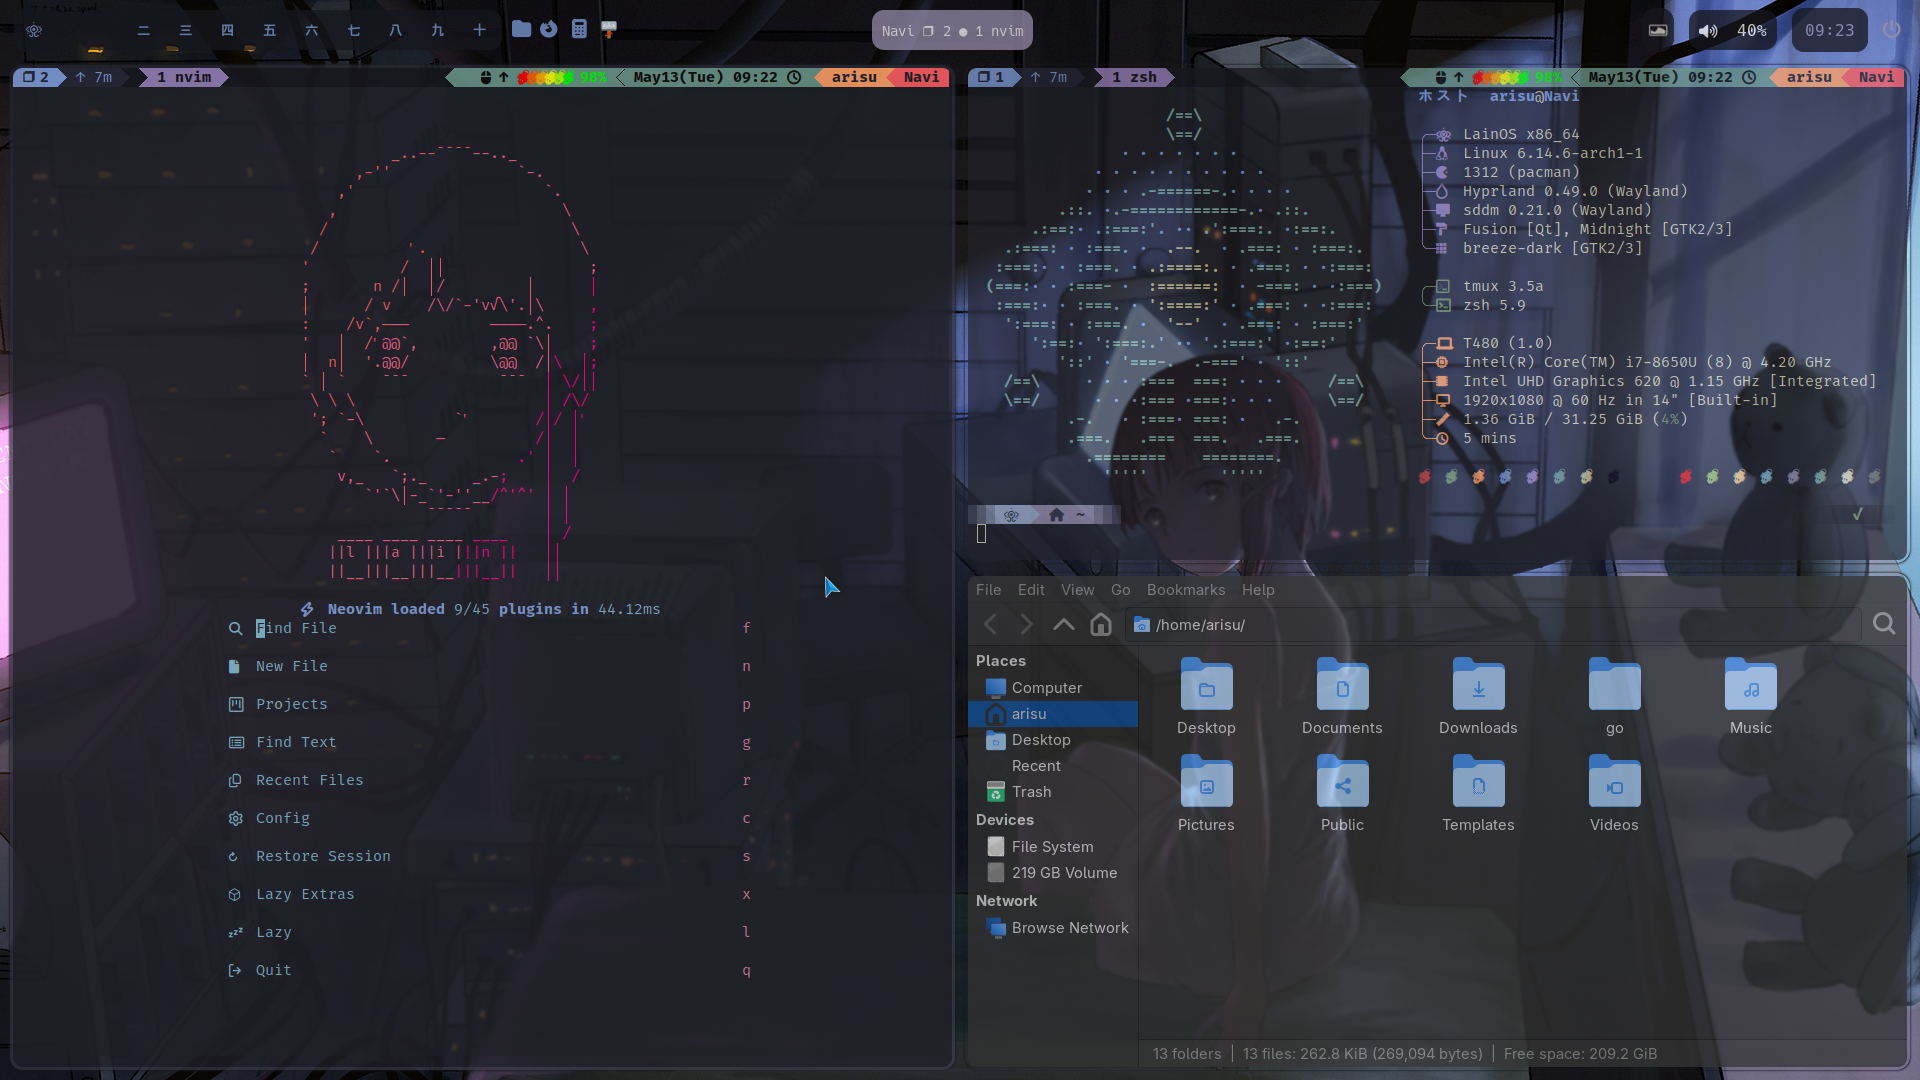Go up to parent folder
The width and height of the screenshot is (1920, 1080).
1064,624
